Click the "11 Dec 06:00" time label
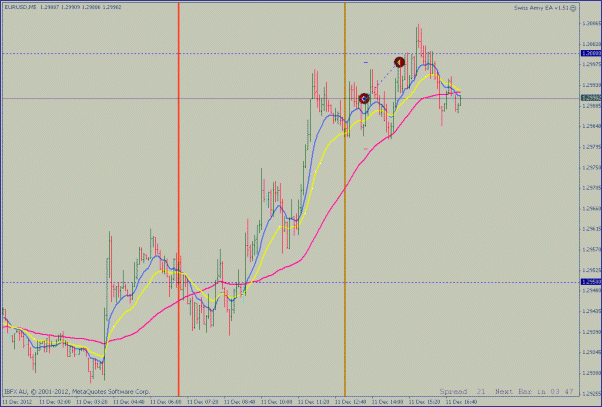 165,402
